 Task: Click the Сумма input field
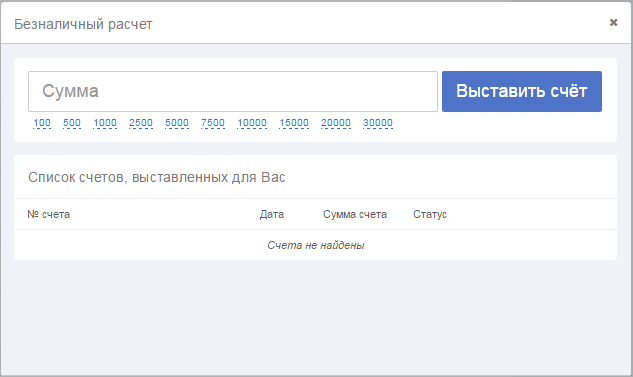[233, 92]
